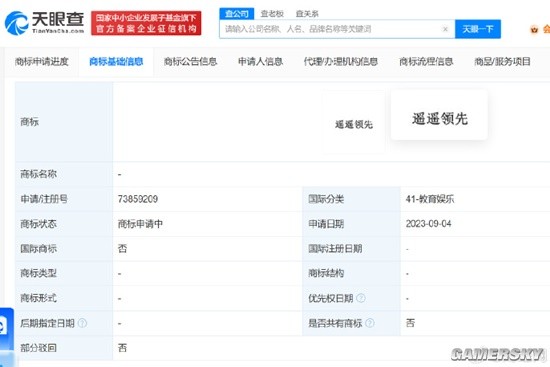Click the 商标状态 label cell
Screen dimensions: 550x367
(x=64, y=224)
